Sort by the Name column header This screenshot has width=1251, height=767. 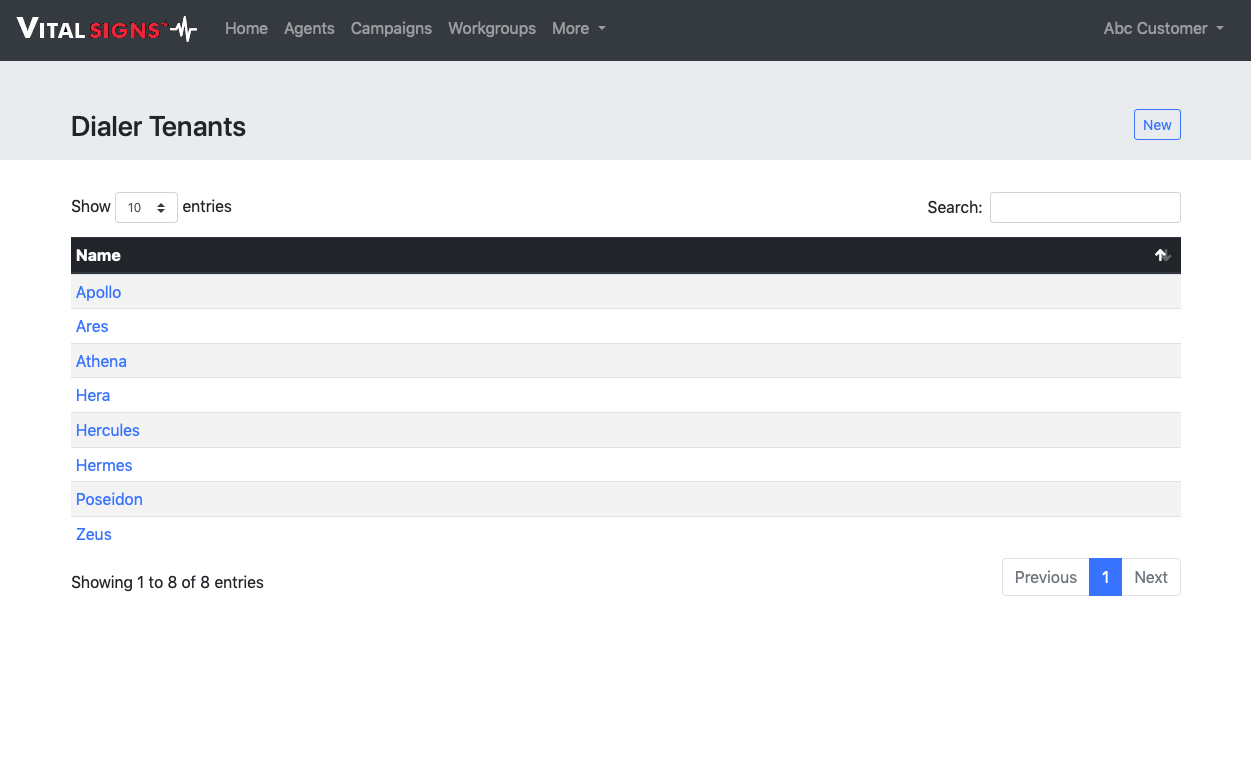pyautogui.click(x=98, y=256)
